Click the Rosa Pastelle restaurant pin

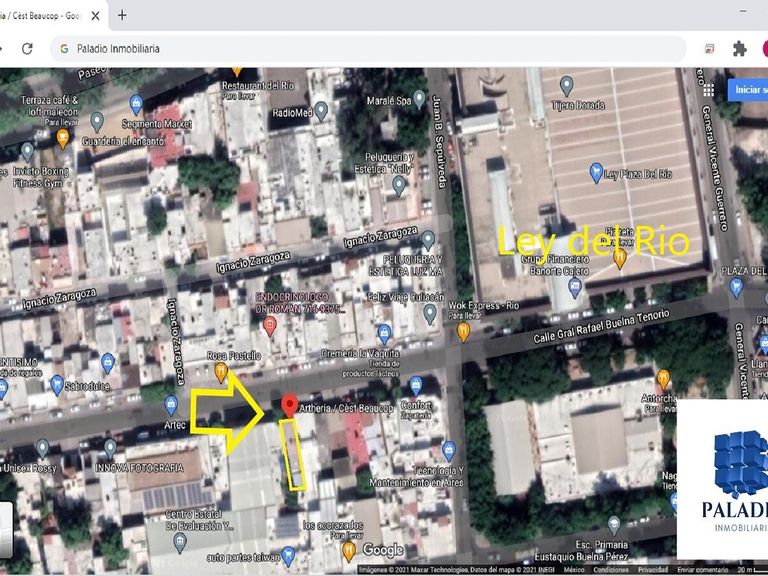[221, 372]
